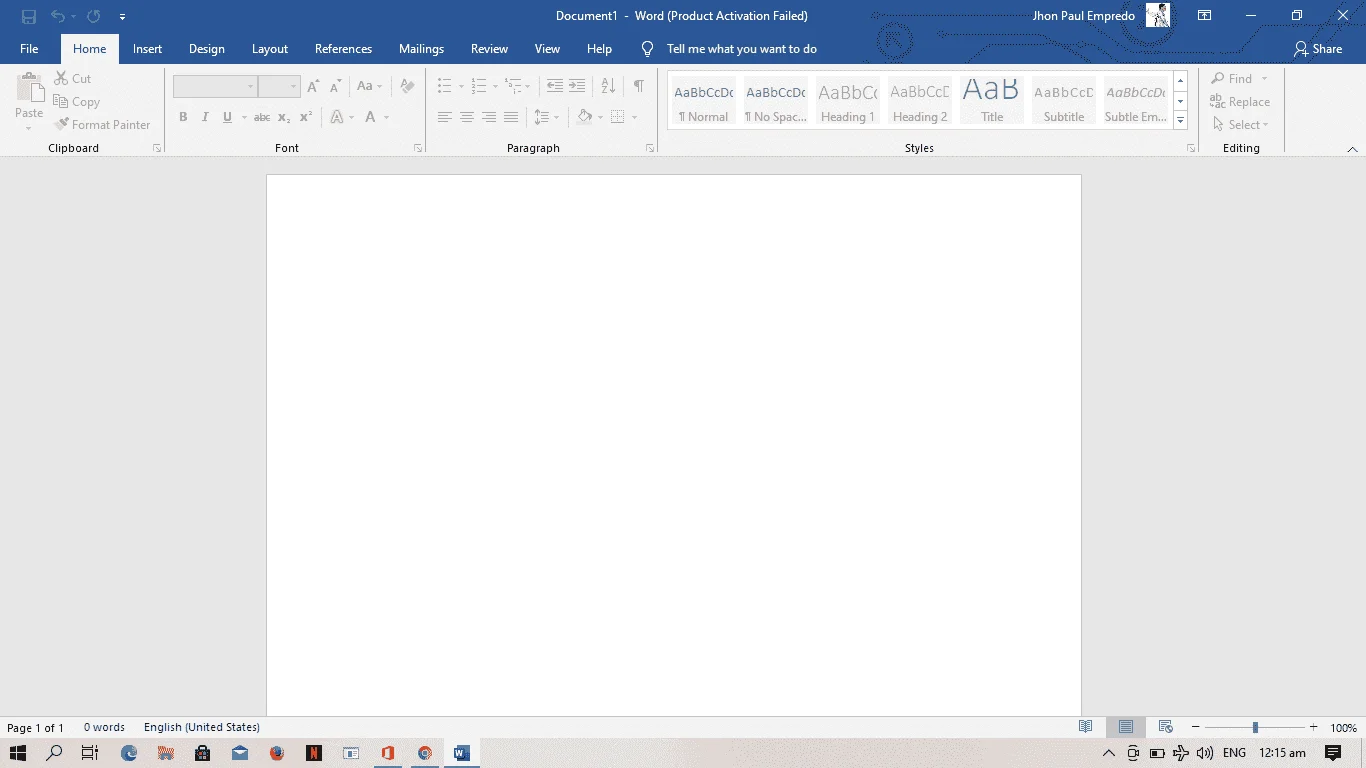
Task: Click the Format Painter brush icon
Action: 62,125
